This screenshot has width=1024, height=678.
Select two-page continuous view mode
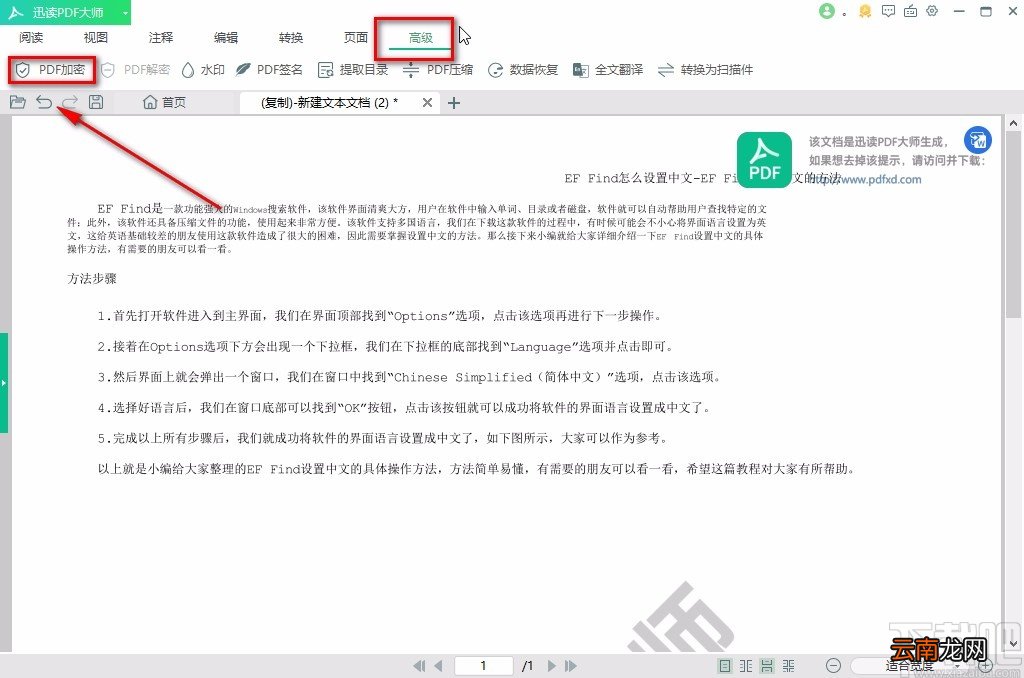click(789, 666)
